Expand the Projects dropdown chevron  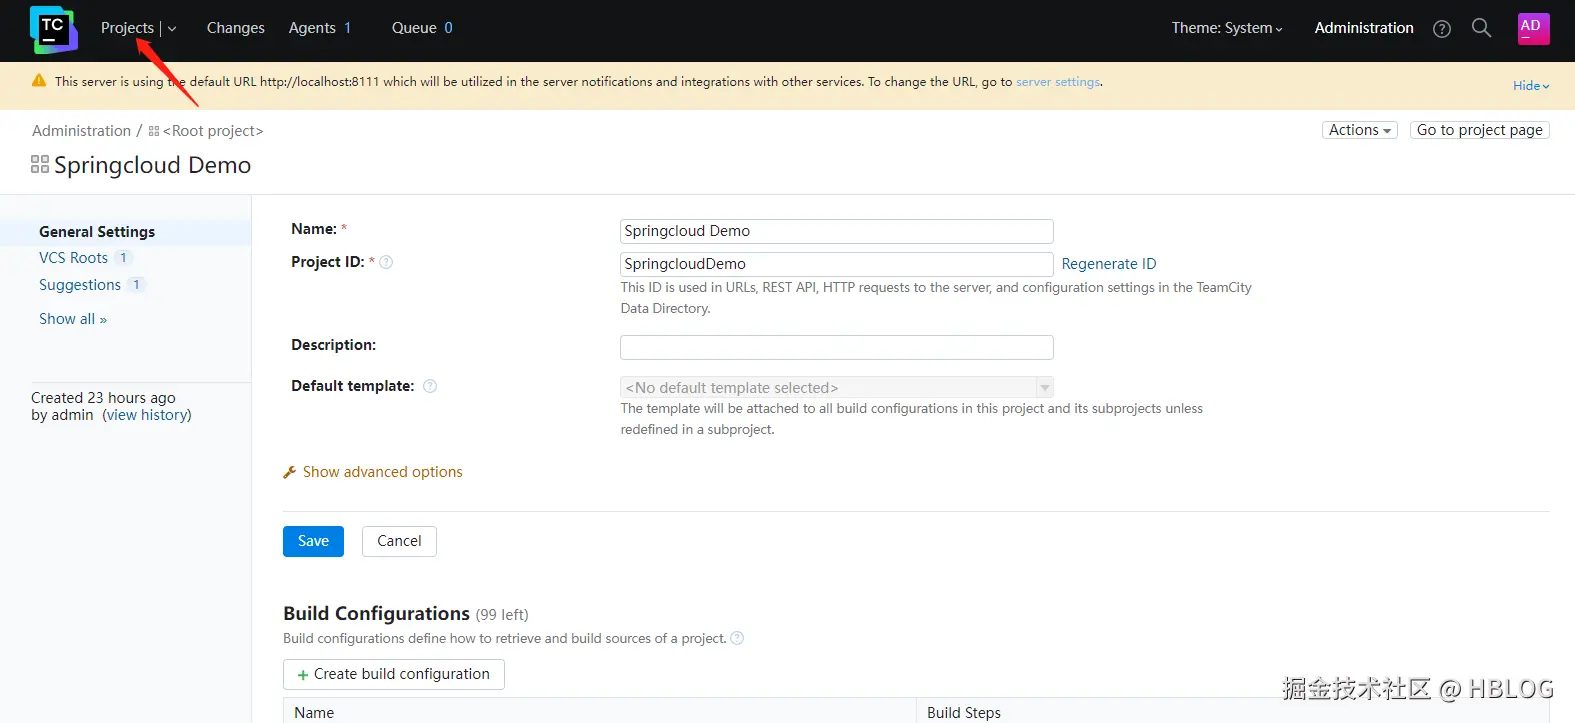[x=172, y=29]
